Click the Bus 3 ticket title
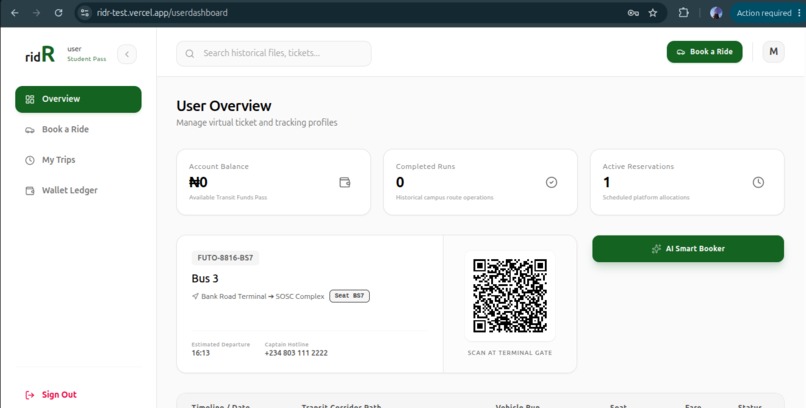This screenshot has height=408, width=806. coord(205,279)
